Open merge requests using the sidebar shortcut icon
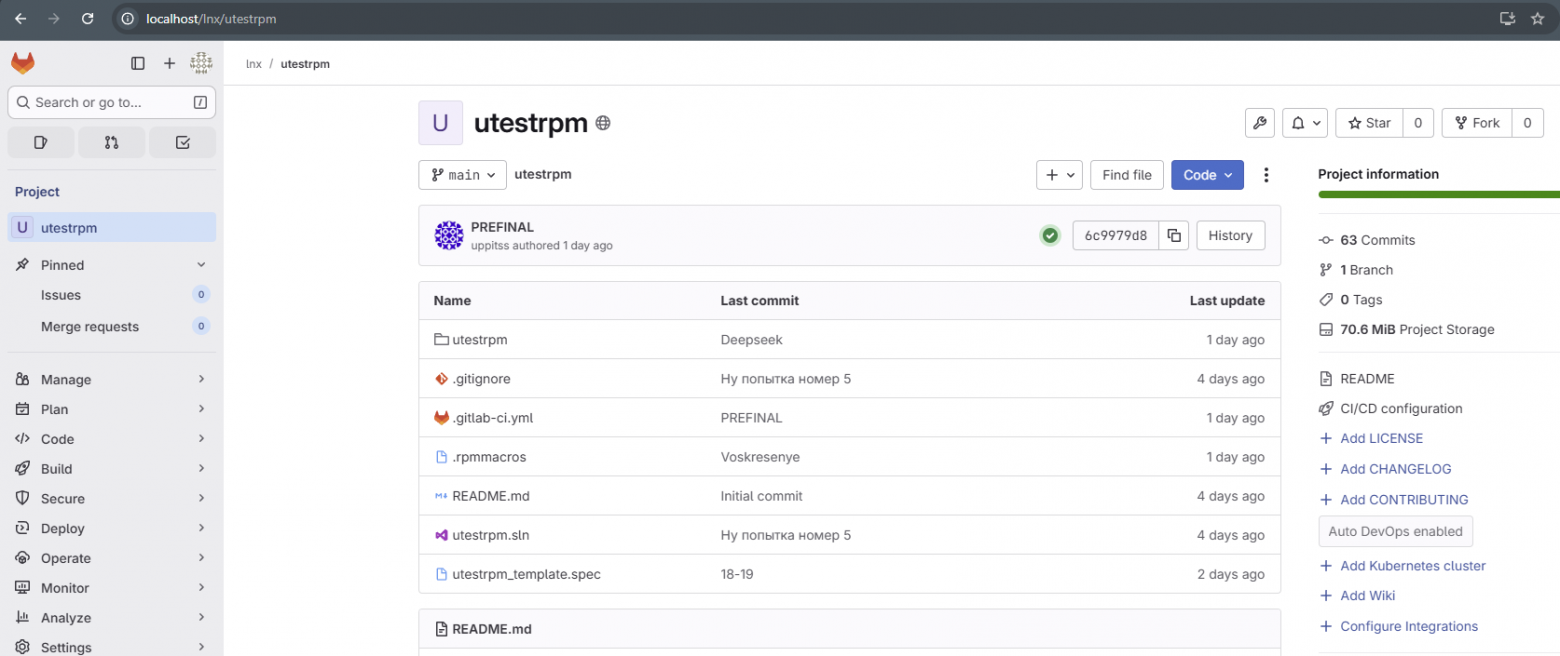The width and height of the screenshot is (1560, 656). click(111, 142)
